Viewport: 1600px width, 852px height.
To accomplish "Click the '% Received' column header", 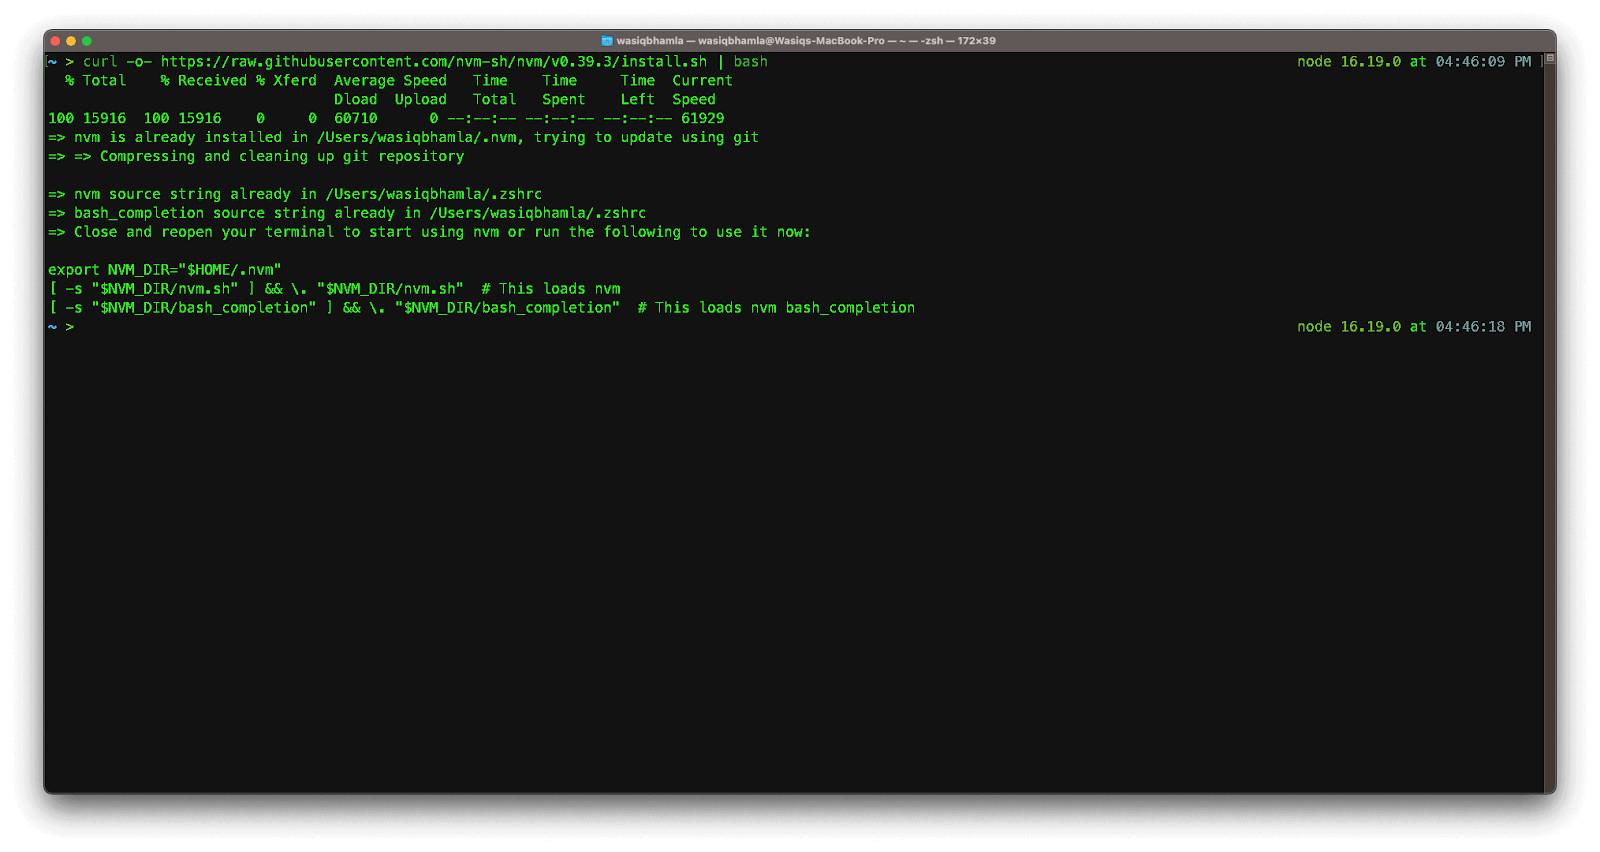I will pyautogui.click(x=204, y=81).
